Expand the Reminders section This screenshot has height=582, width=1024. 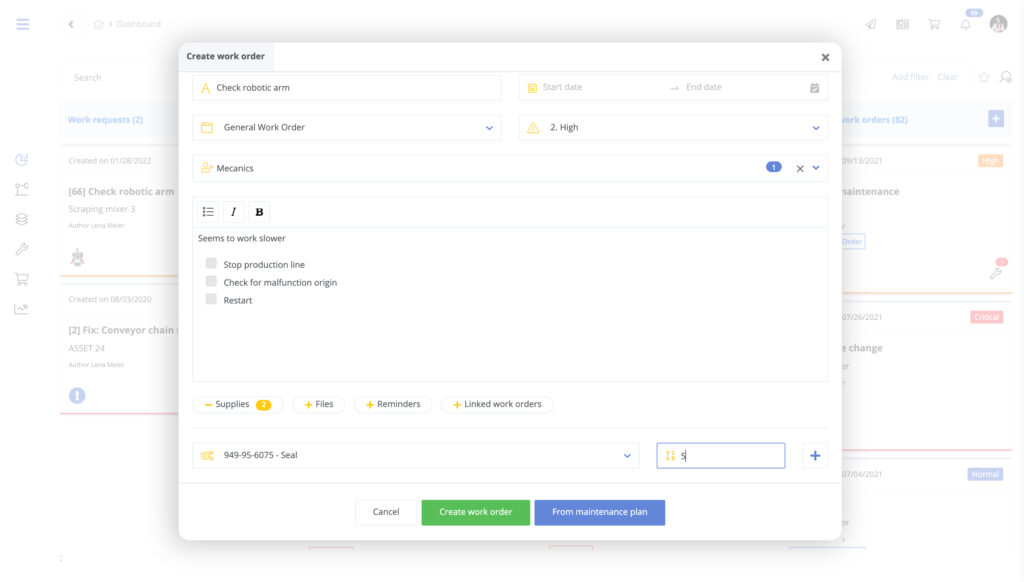click(x=392, y=404)
